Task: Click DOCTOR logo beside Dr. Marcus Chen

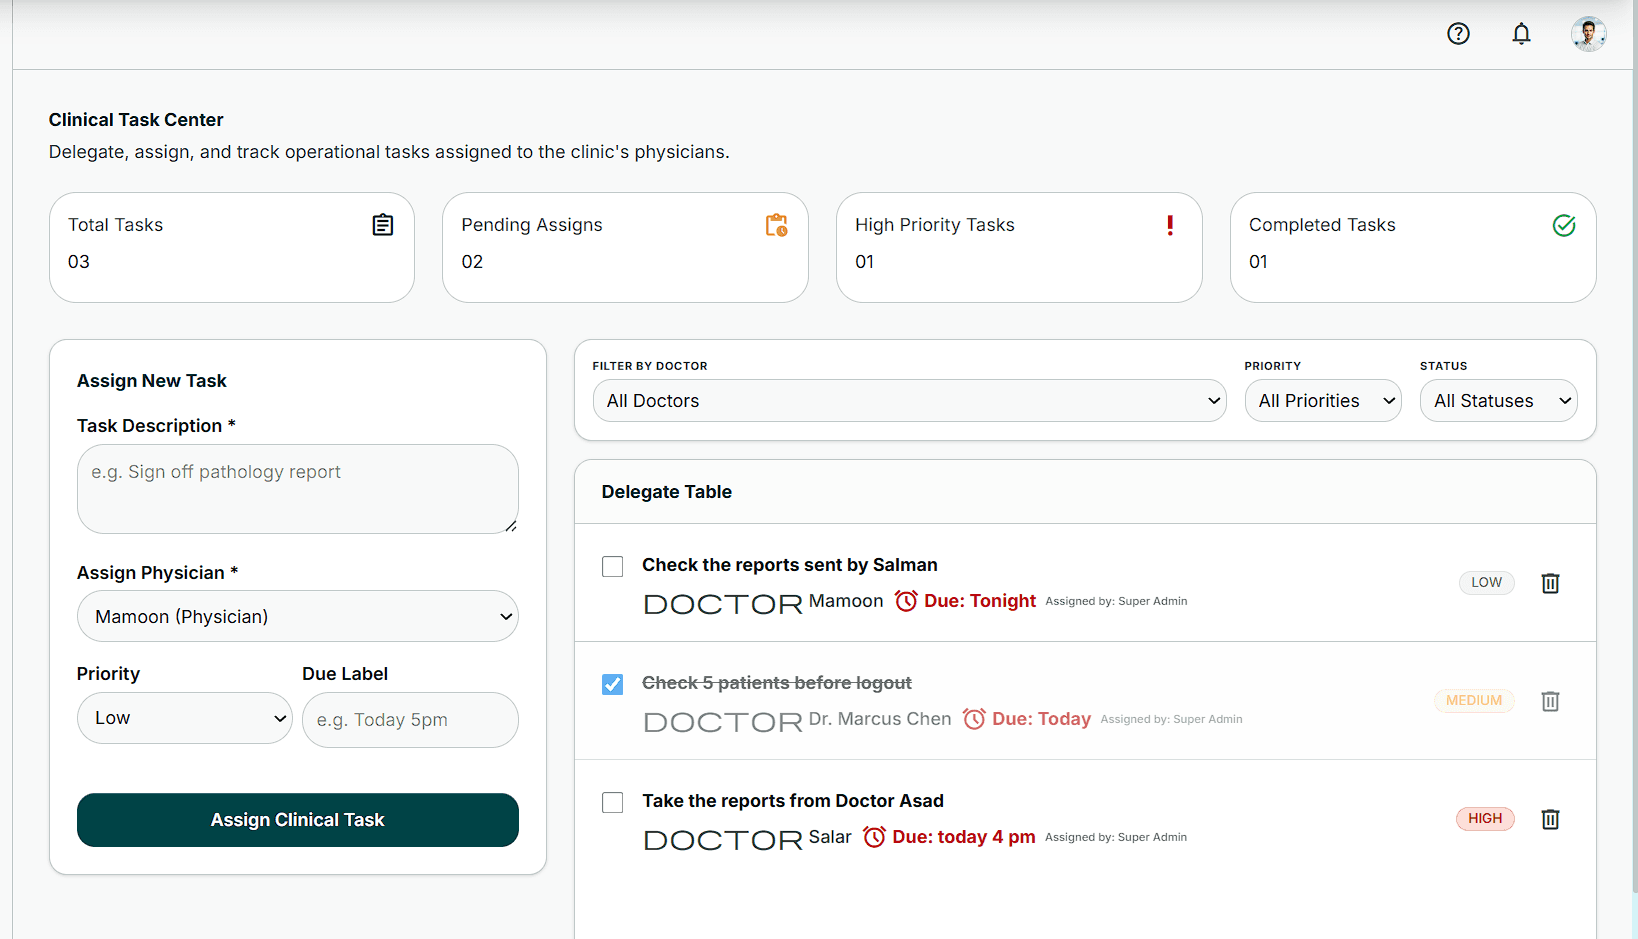Action: pyautogui.click(x=723, y=722)
